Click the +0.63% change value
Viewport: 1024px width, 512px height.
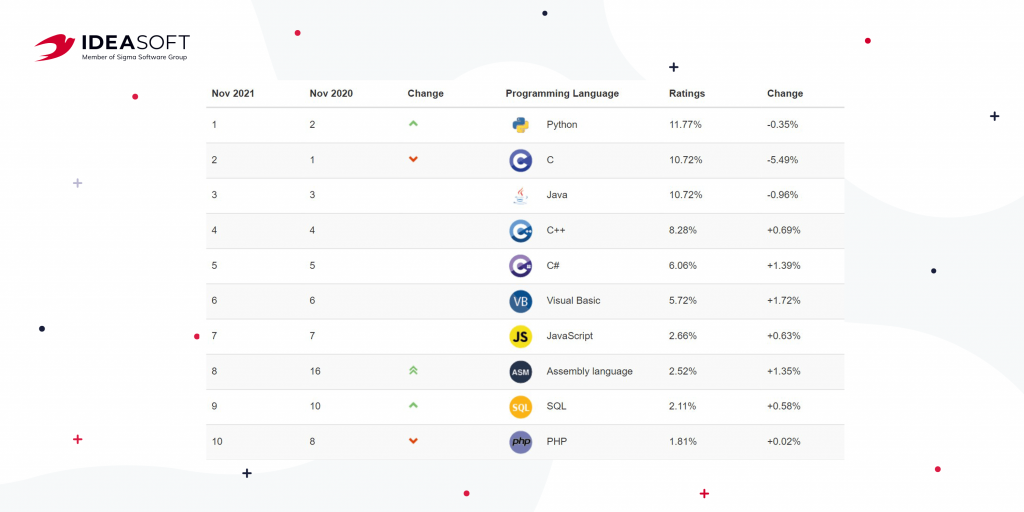point(783,336)
